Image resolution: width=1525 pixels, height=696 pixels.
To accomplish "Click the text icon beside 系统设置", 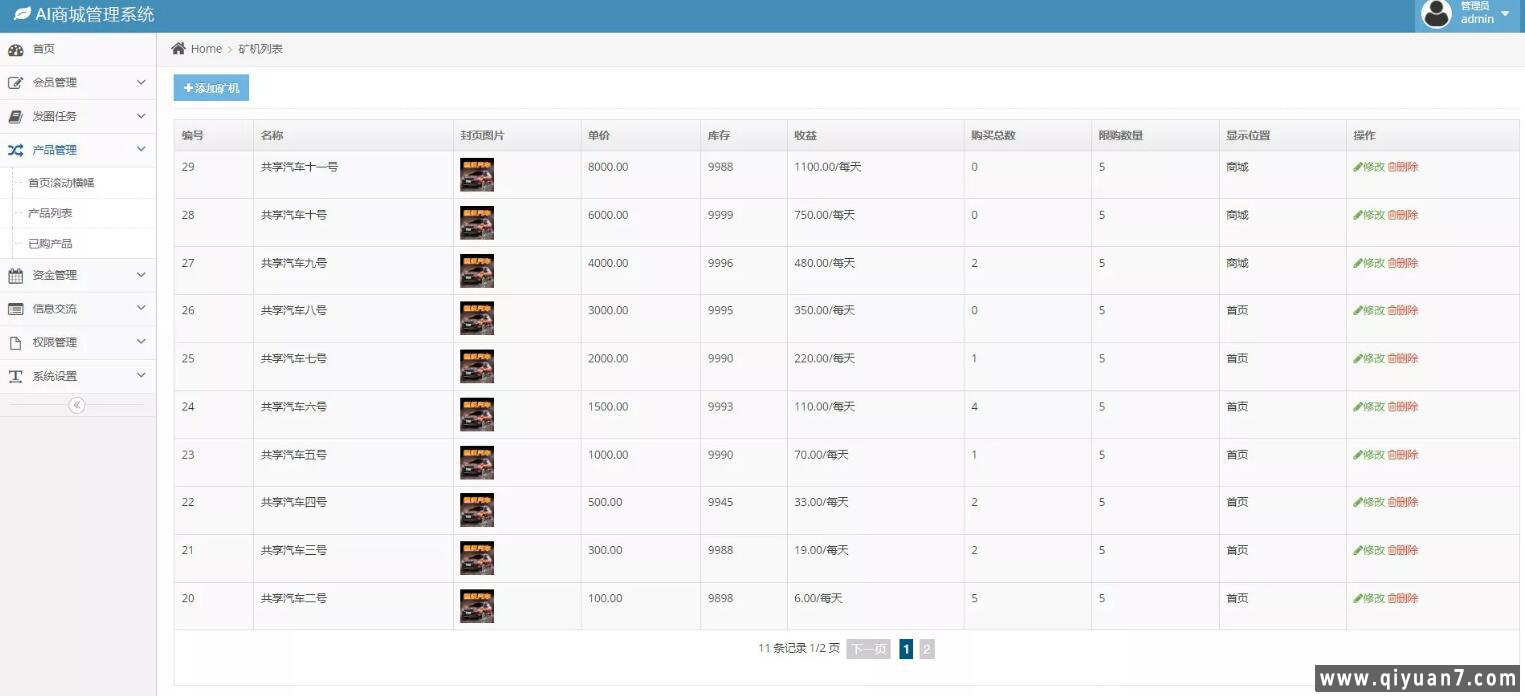I will [x=16, y=377].
